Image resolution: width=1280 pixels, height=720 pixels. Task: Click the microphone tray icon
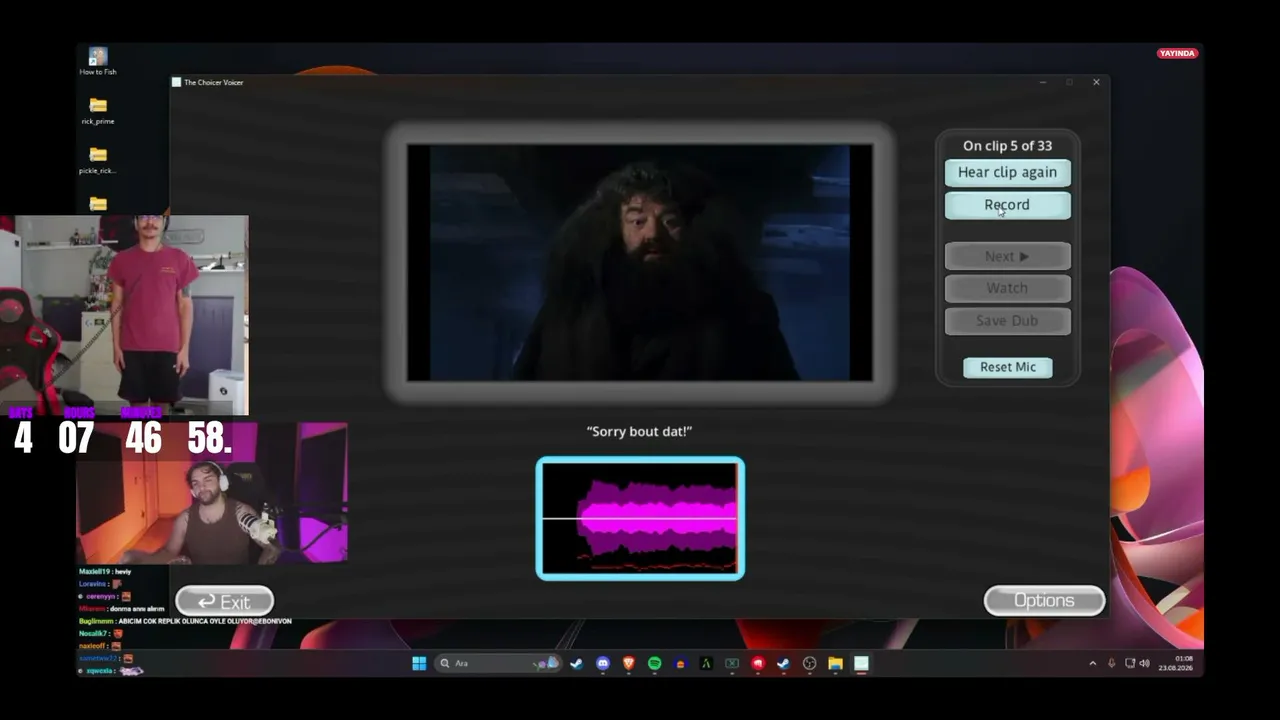point(1111,663)
